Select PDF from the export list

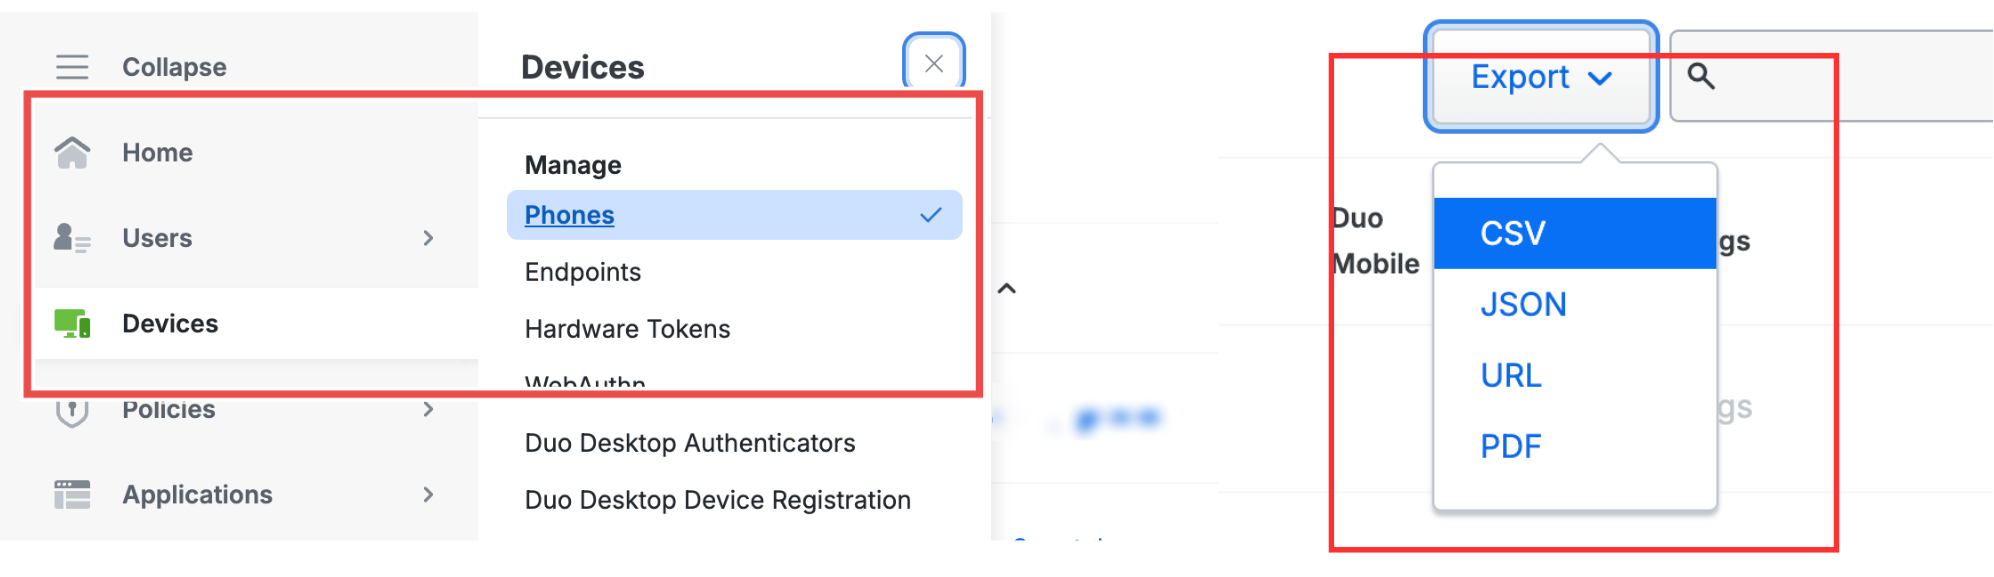[x=1510, y=446]
